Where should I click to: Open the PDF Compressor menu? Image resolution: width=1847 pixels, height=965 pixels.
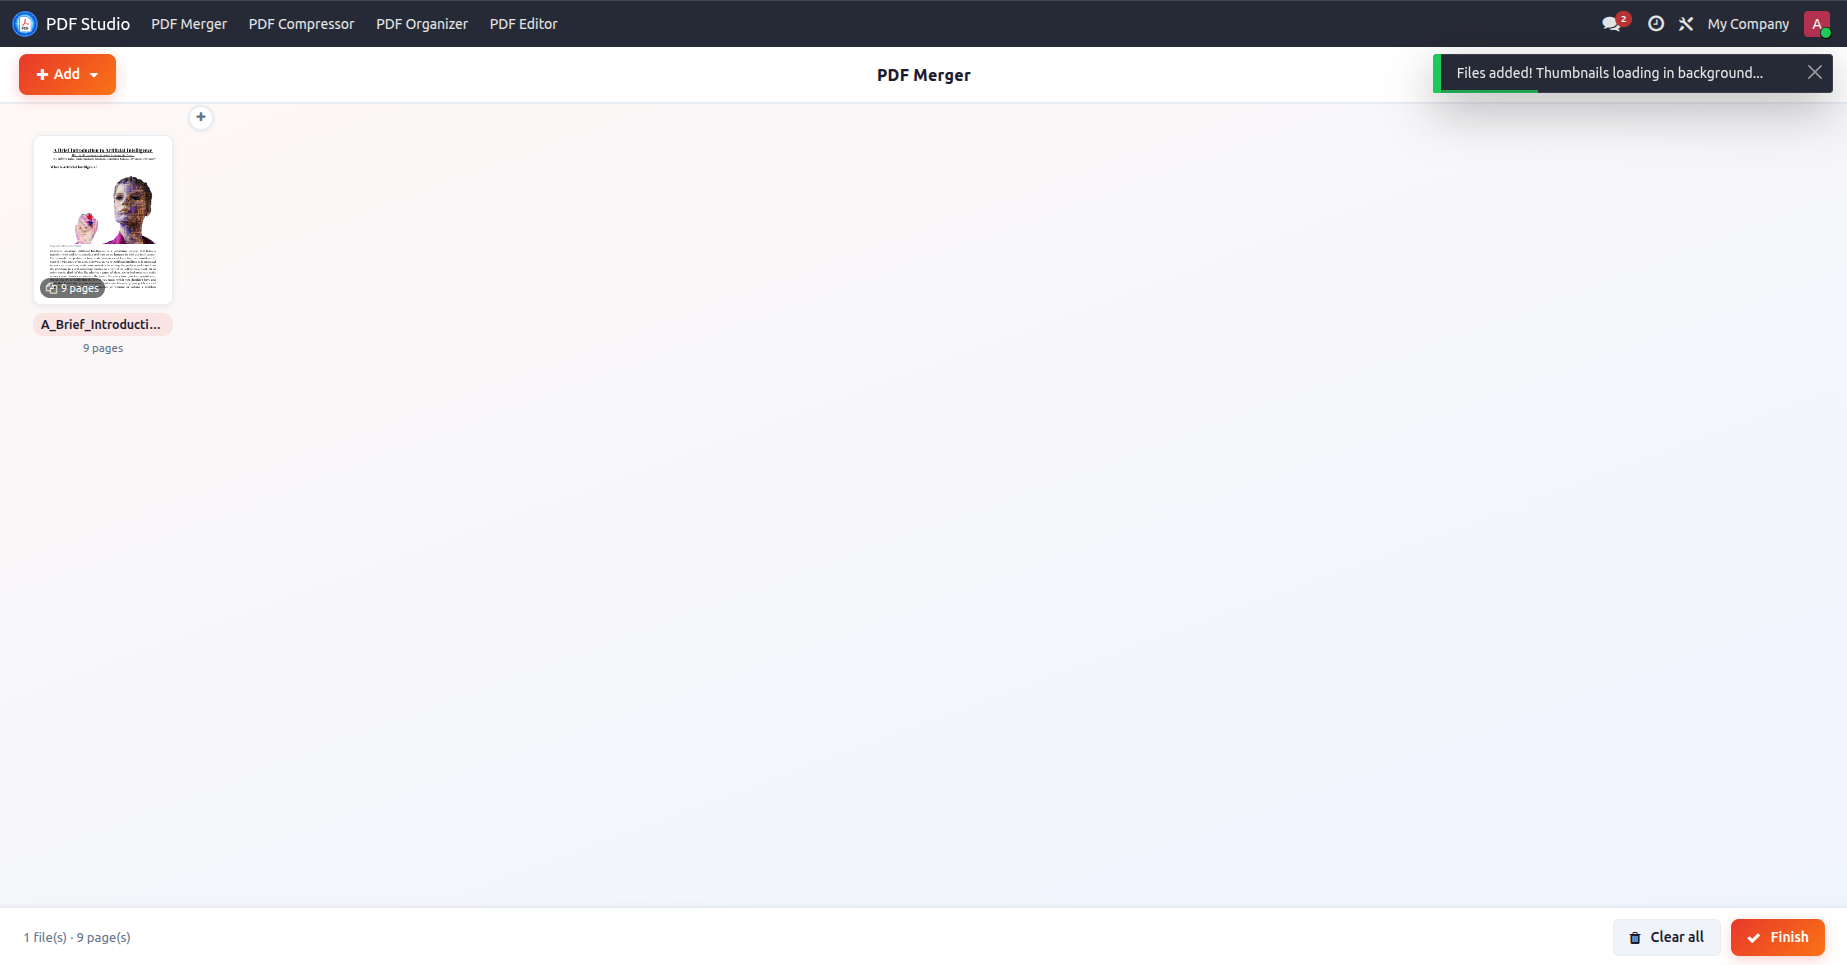point(301,24)
